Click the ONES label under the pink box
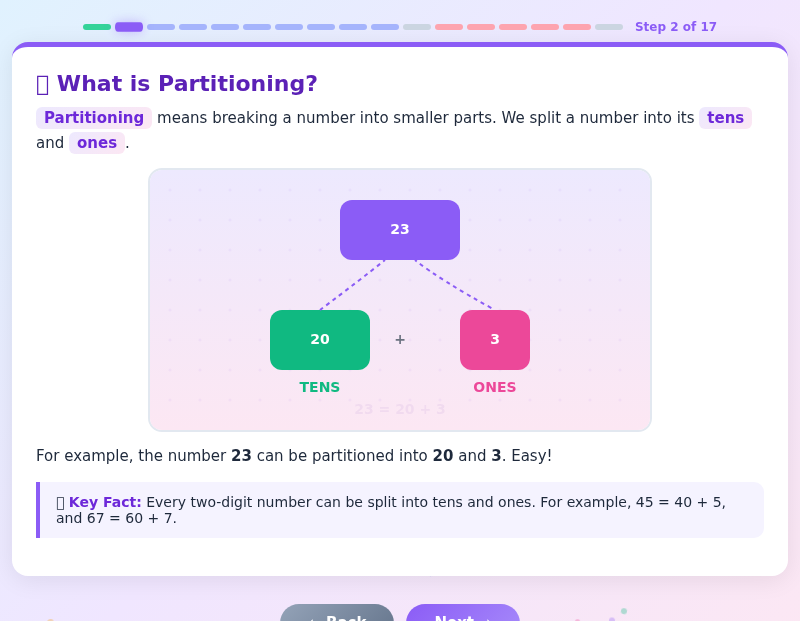The image size is (800, 621). tap(494, 387)
